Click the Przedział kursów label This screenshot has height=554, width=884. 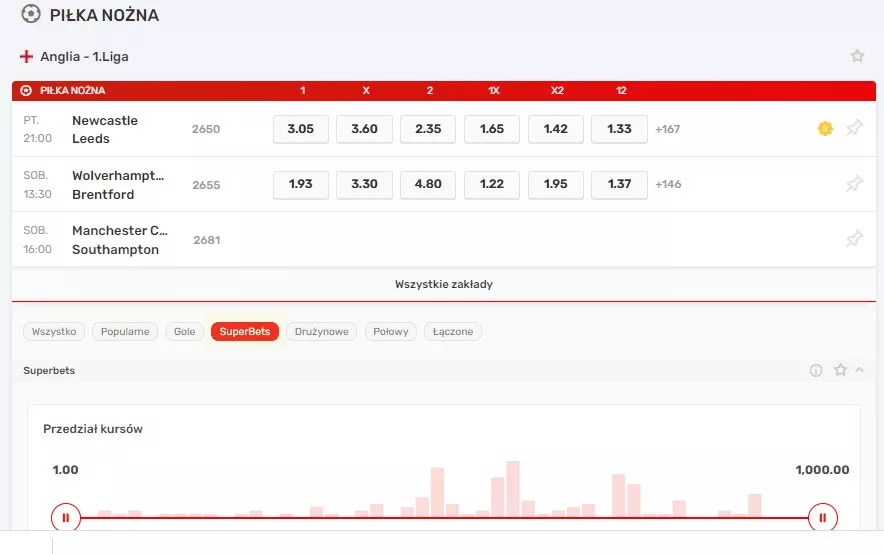[93, 429]
